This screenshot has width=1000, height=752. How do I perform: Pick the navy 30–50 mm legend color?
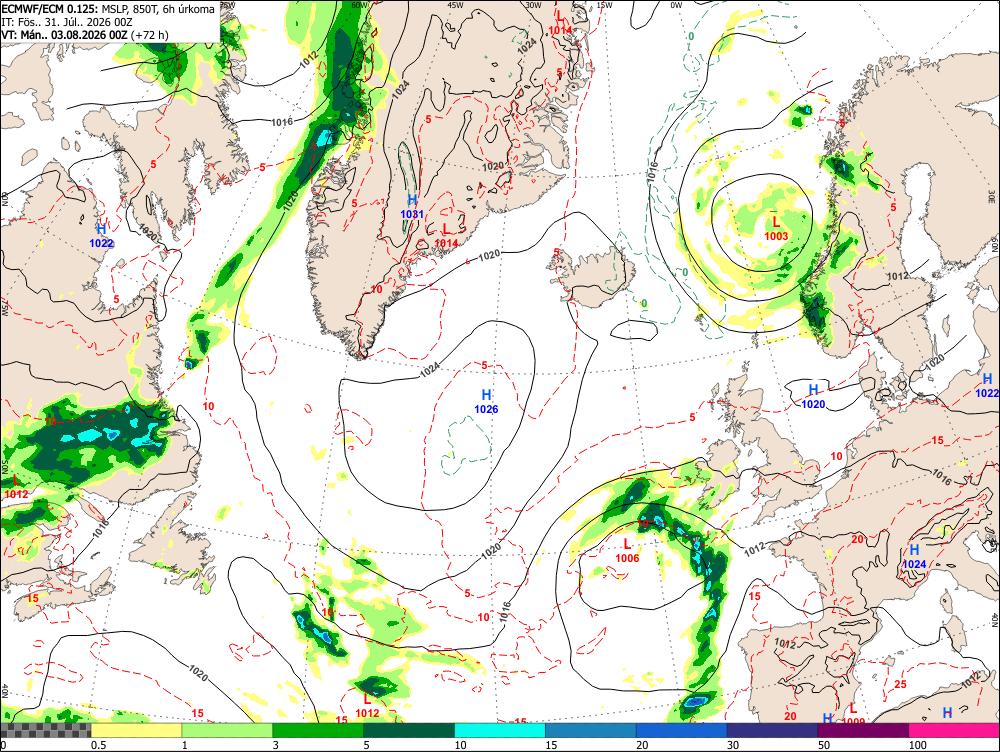click(x=772, y=730)
